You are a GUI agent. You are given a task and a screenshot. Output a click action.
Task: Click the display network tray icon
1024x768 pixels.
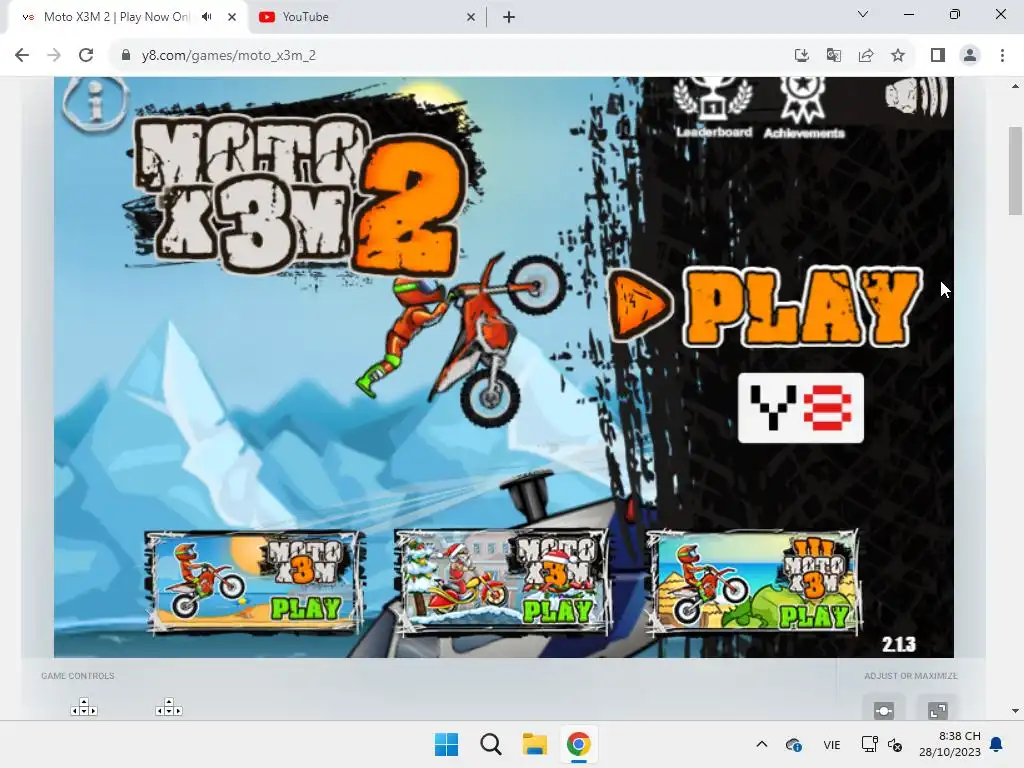(869, 744)
